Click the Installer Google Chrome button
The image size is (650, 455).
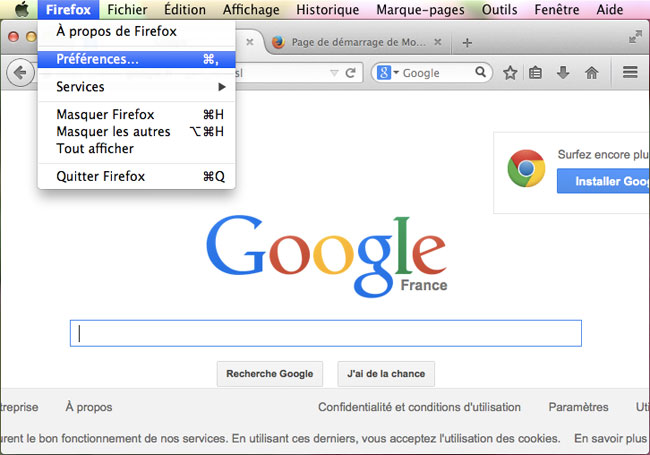pos(603,181)
